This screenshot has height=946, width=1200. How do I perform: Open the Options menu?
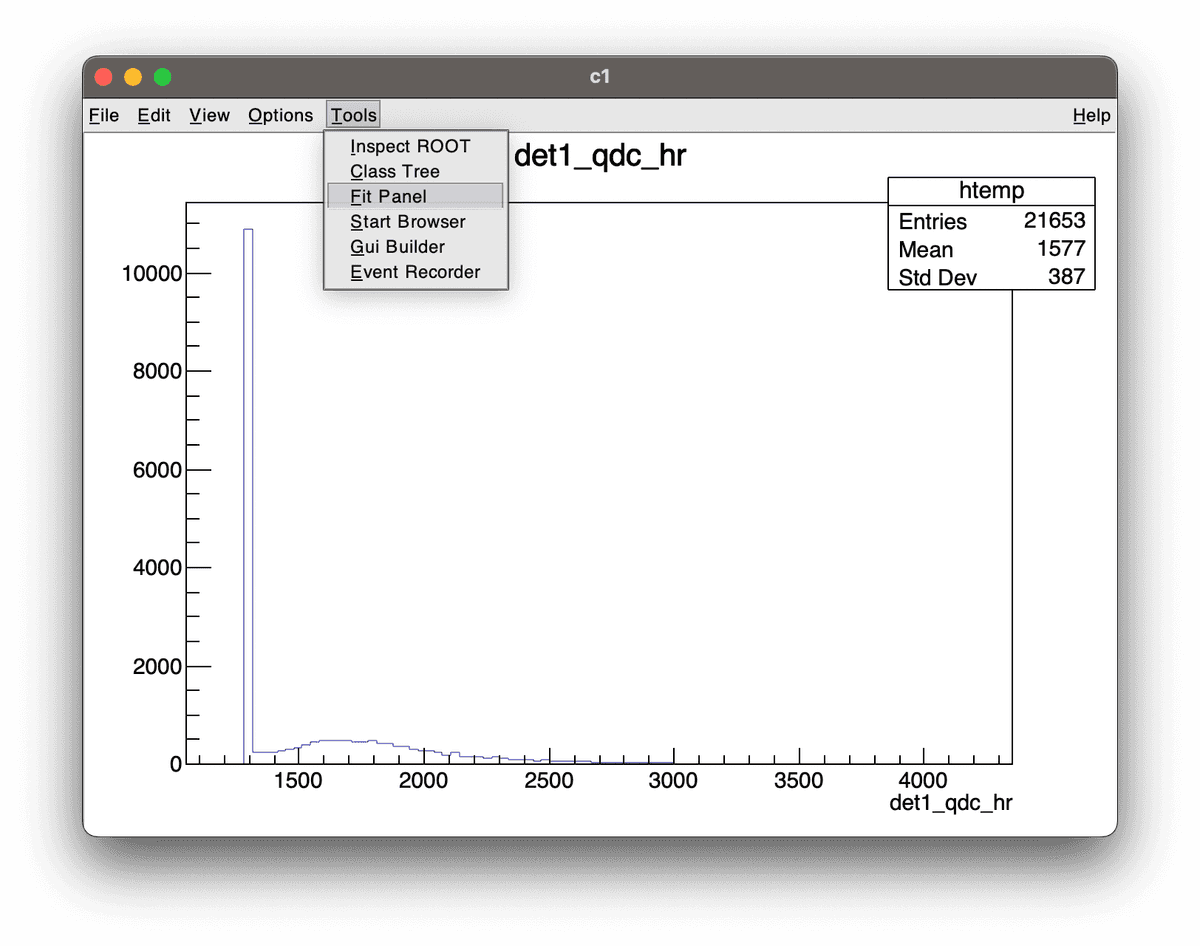pyautogui.click(x=280, y=116)
